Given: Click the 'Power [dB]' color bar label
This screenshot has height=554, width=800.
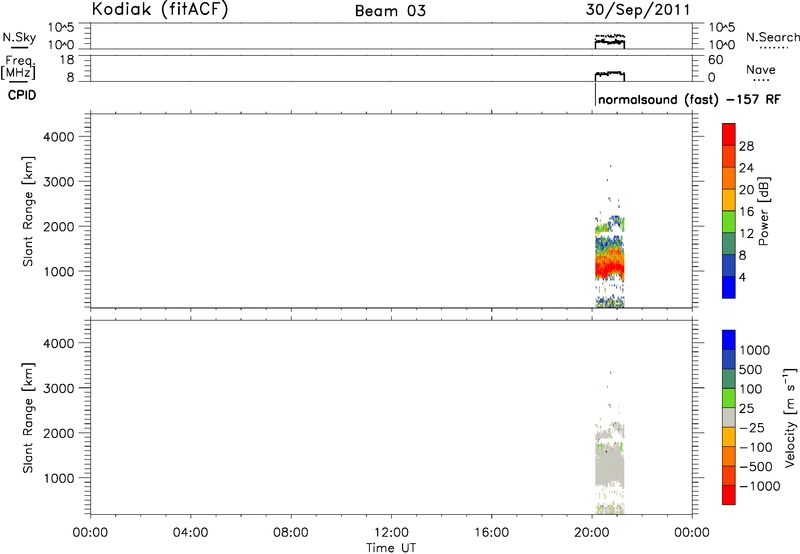Looking at the screenshot, I should [764, 211].
